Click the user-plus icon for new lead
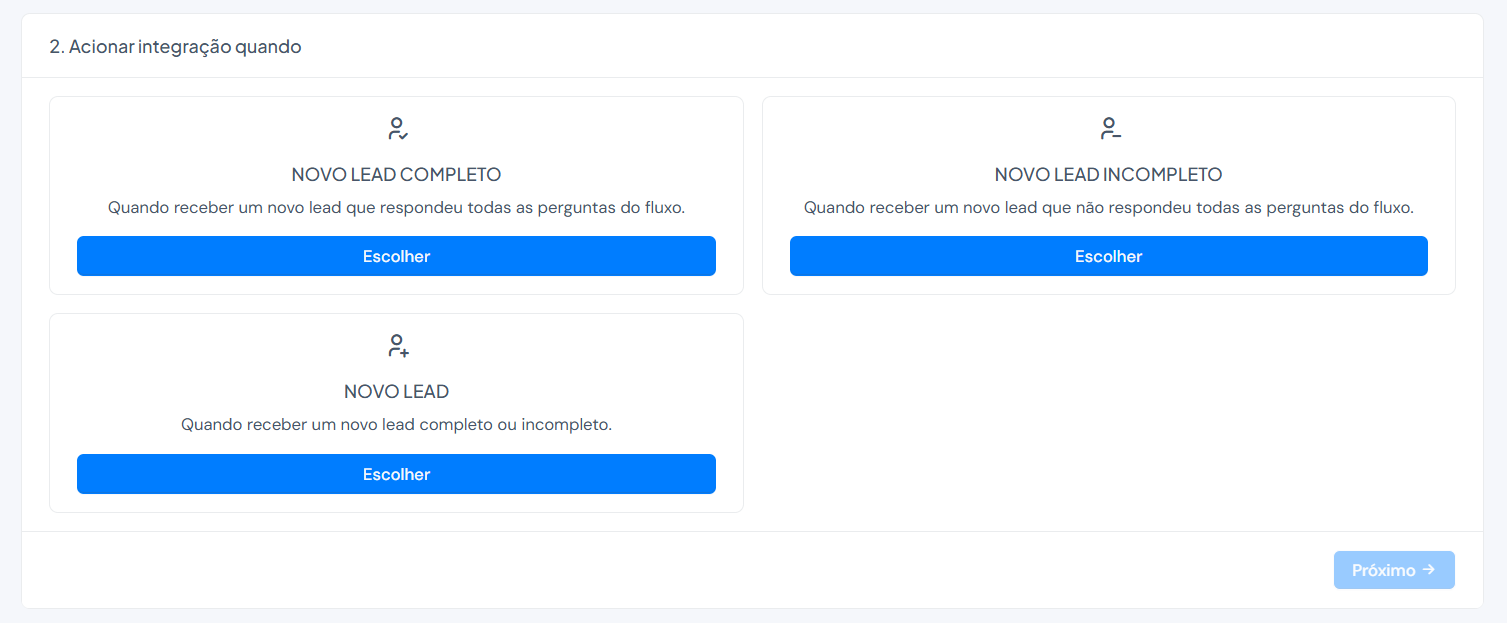 tap(397, 346)
